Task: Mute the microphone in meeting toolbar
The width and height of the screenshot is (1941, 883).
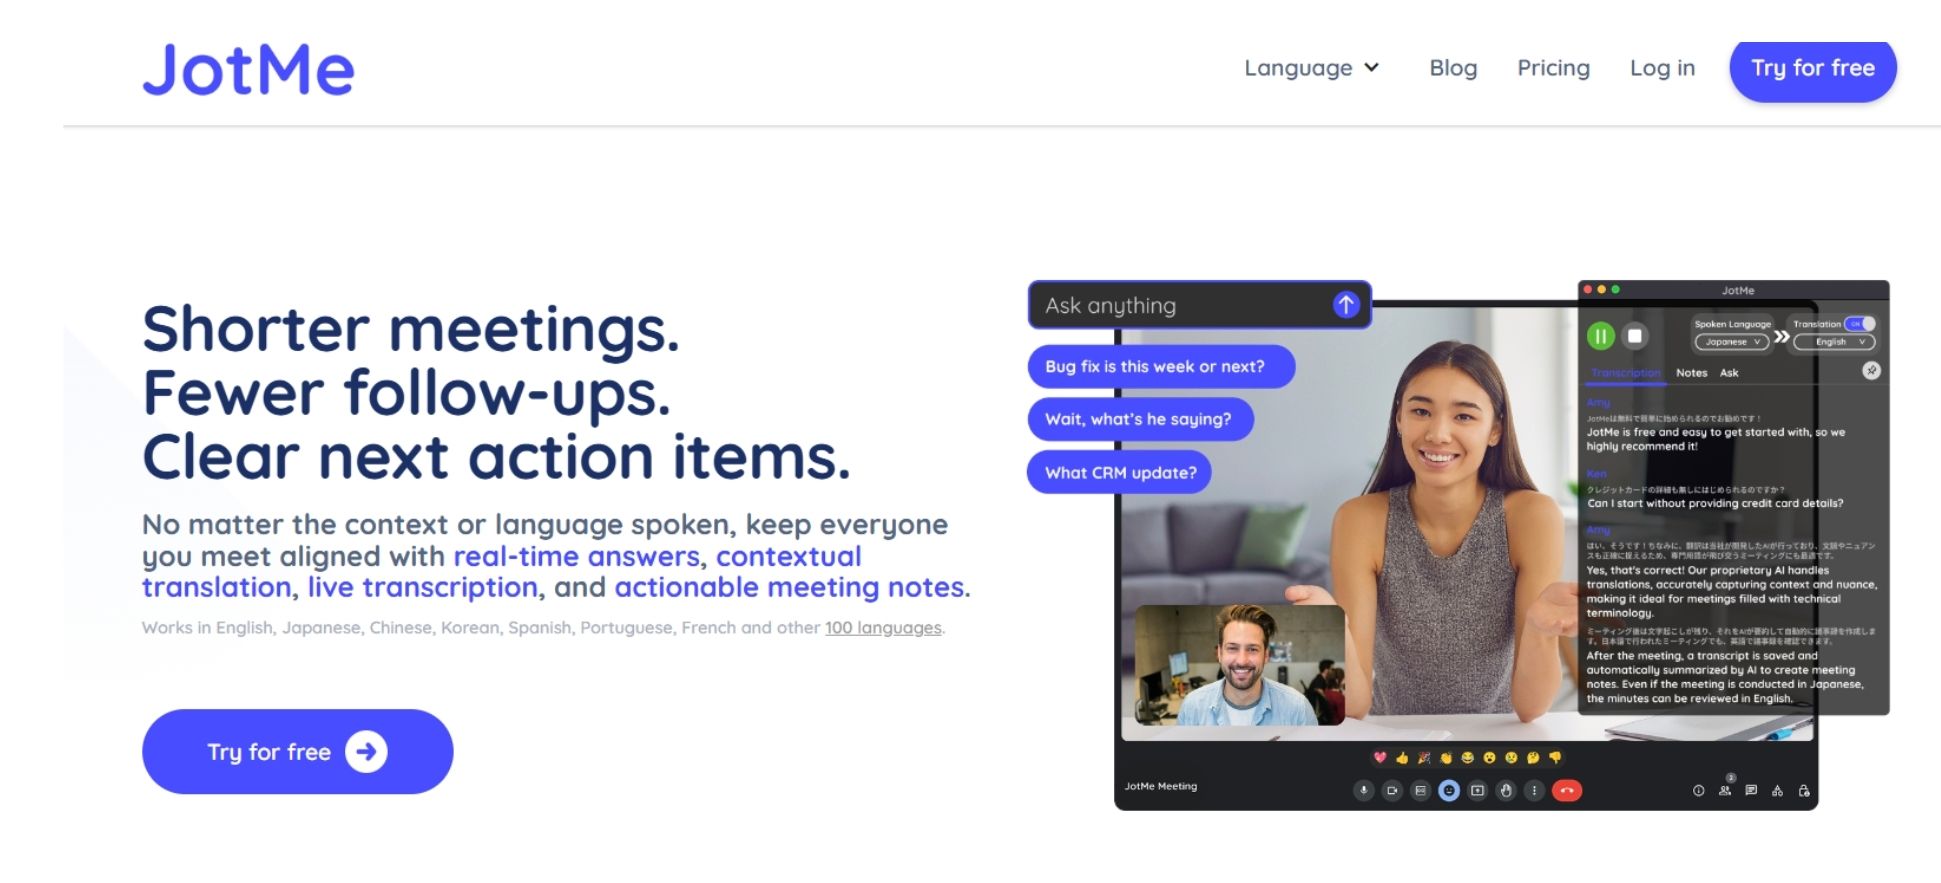Action: [x=1364, y=790]
